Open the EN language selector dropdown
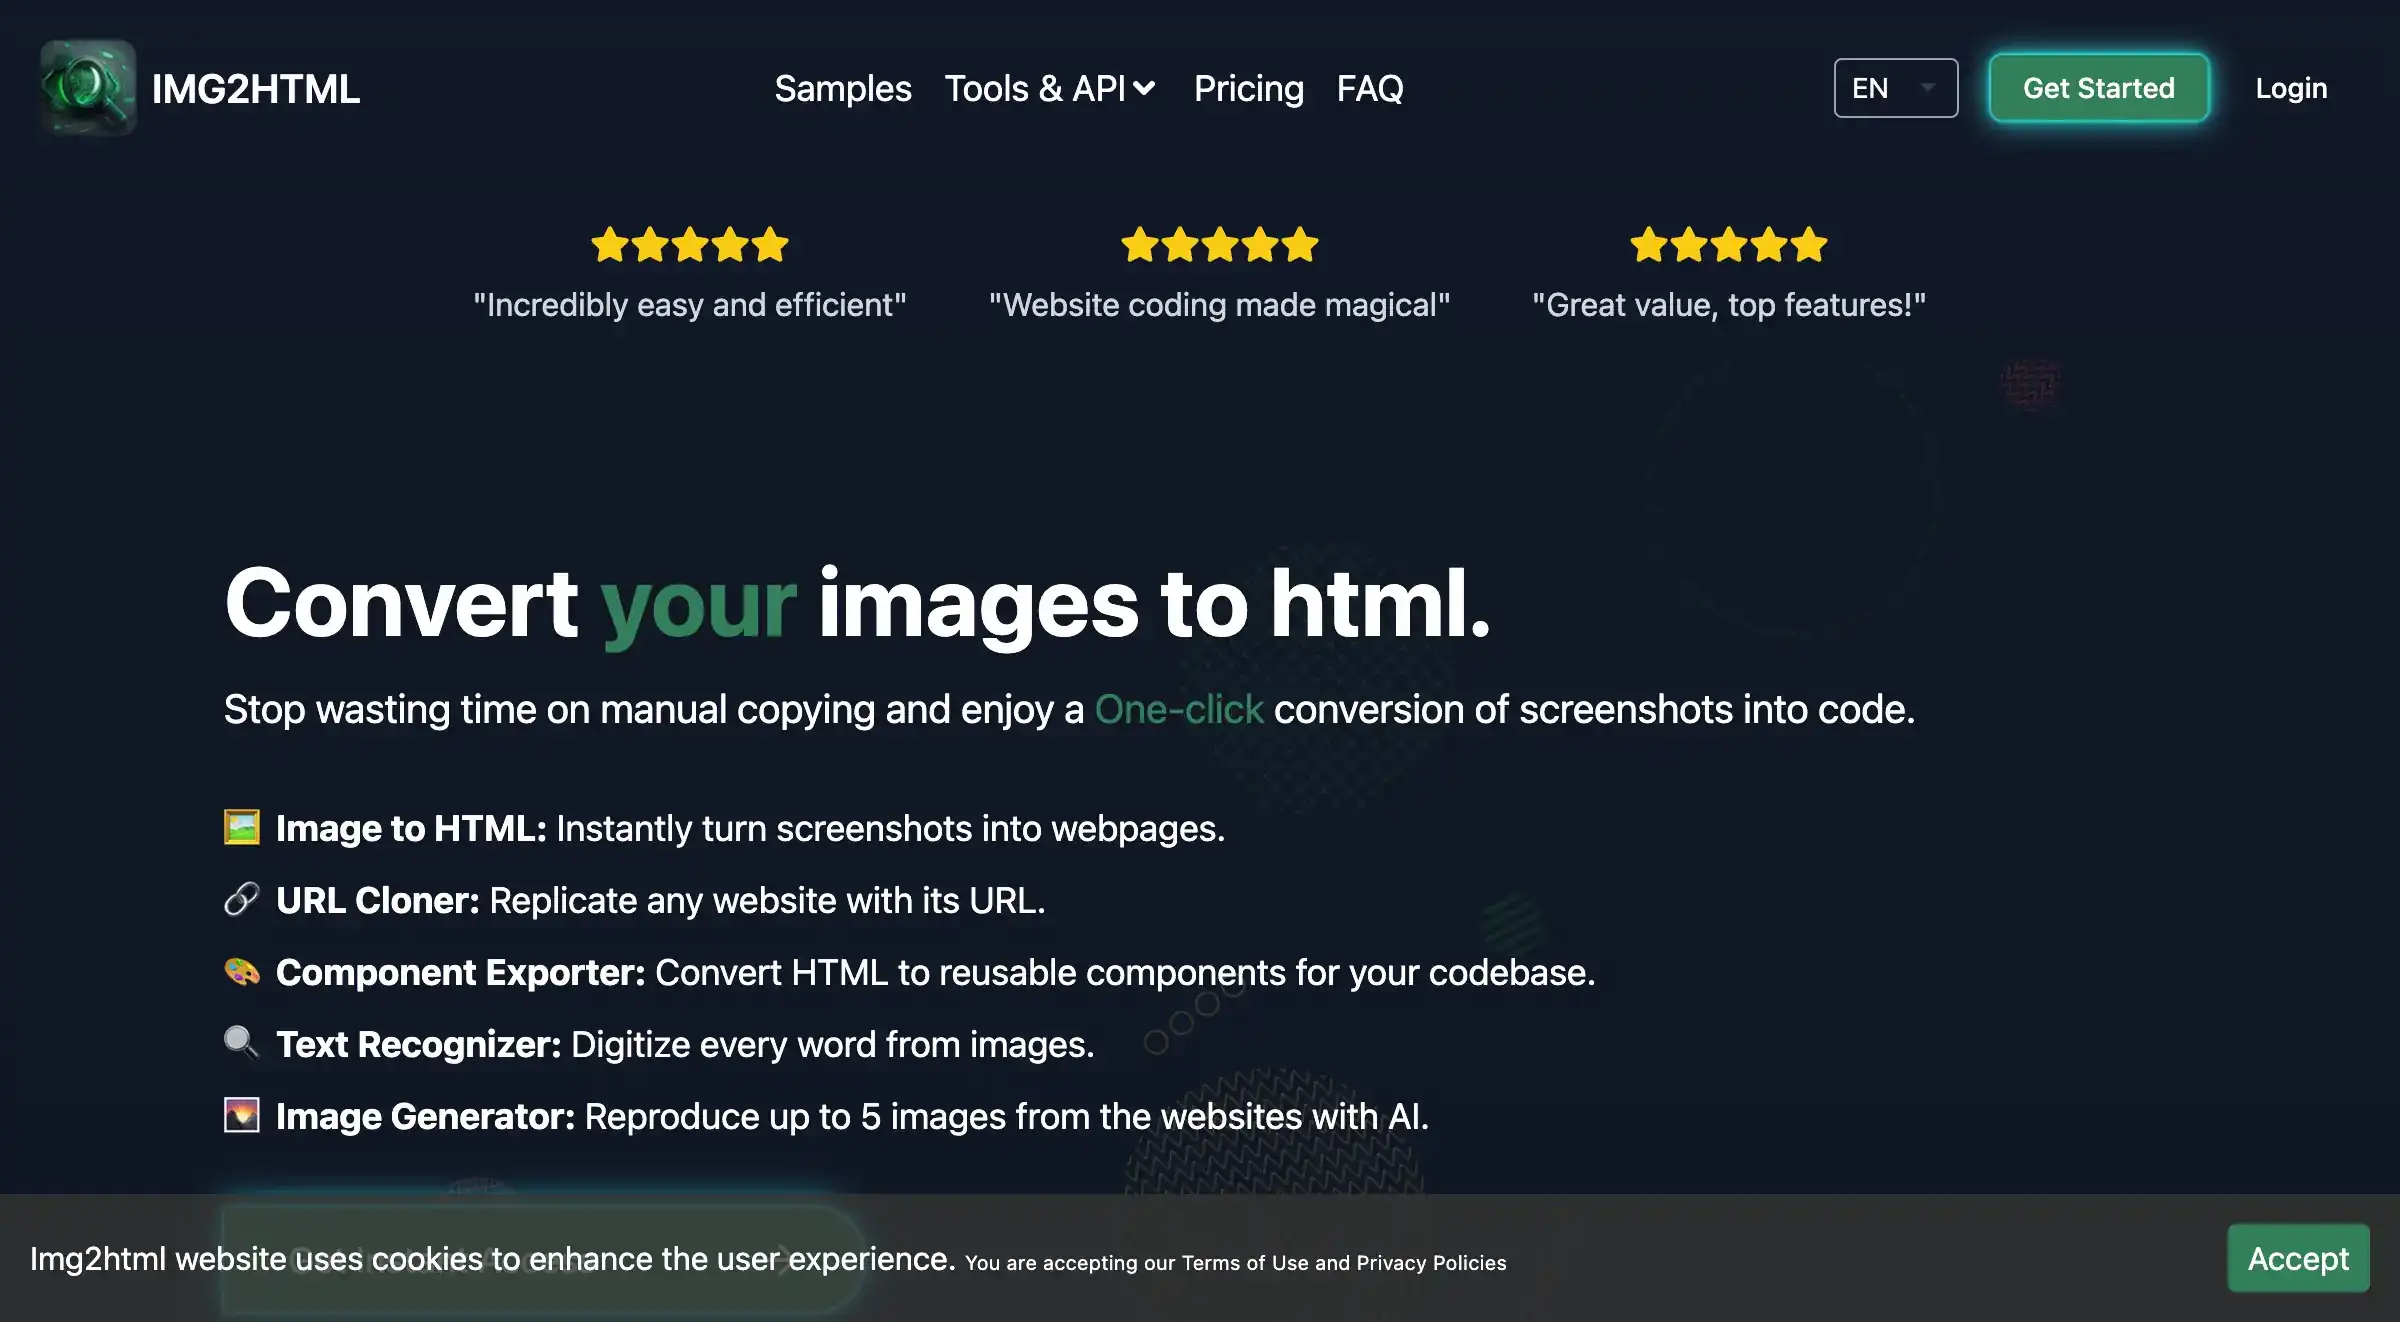This screenshot has height=1322, width=2400. pyautogui.click(x=1894, y=86)
